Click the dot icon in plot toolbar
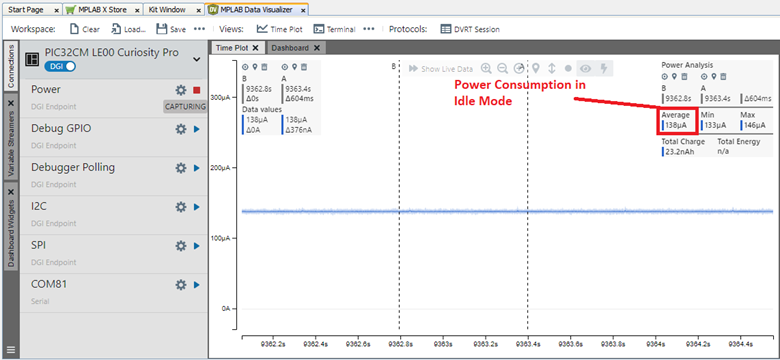The width and height of the screenshot is (780, 360). click(568, 69)
